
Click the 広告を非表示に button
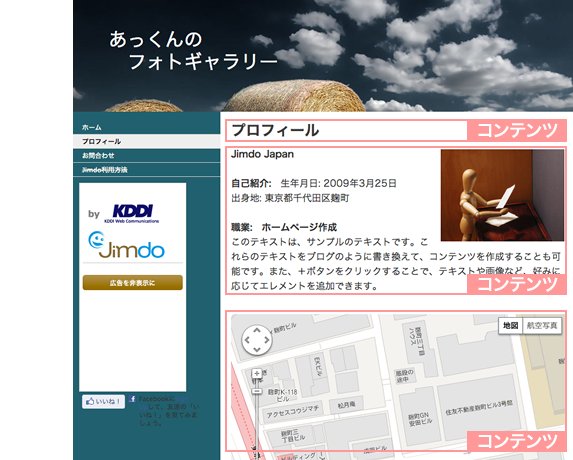pos(133,282)
